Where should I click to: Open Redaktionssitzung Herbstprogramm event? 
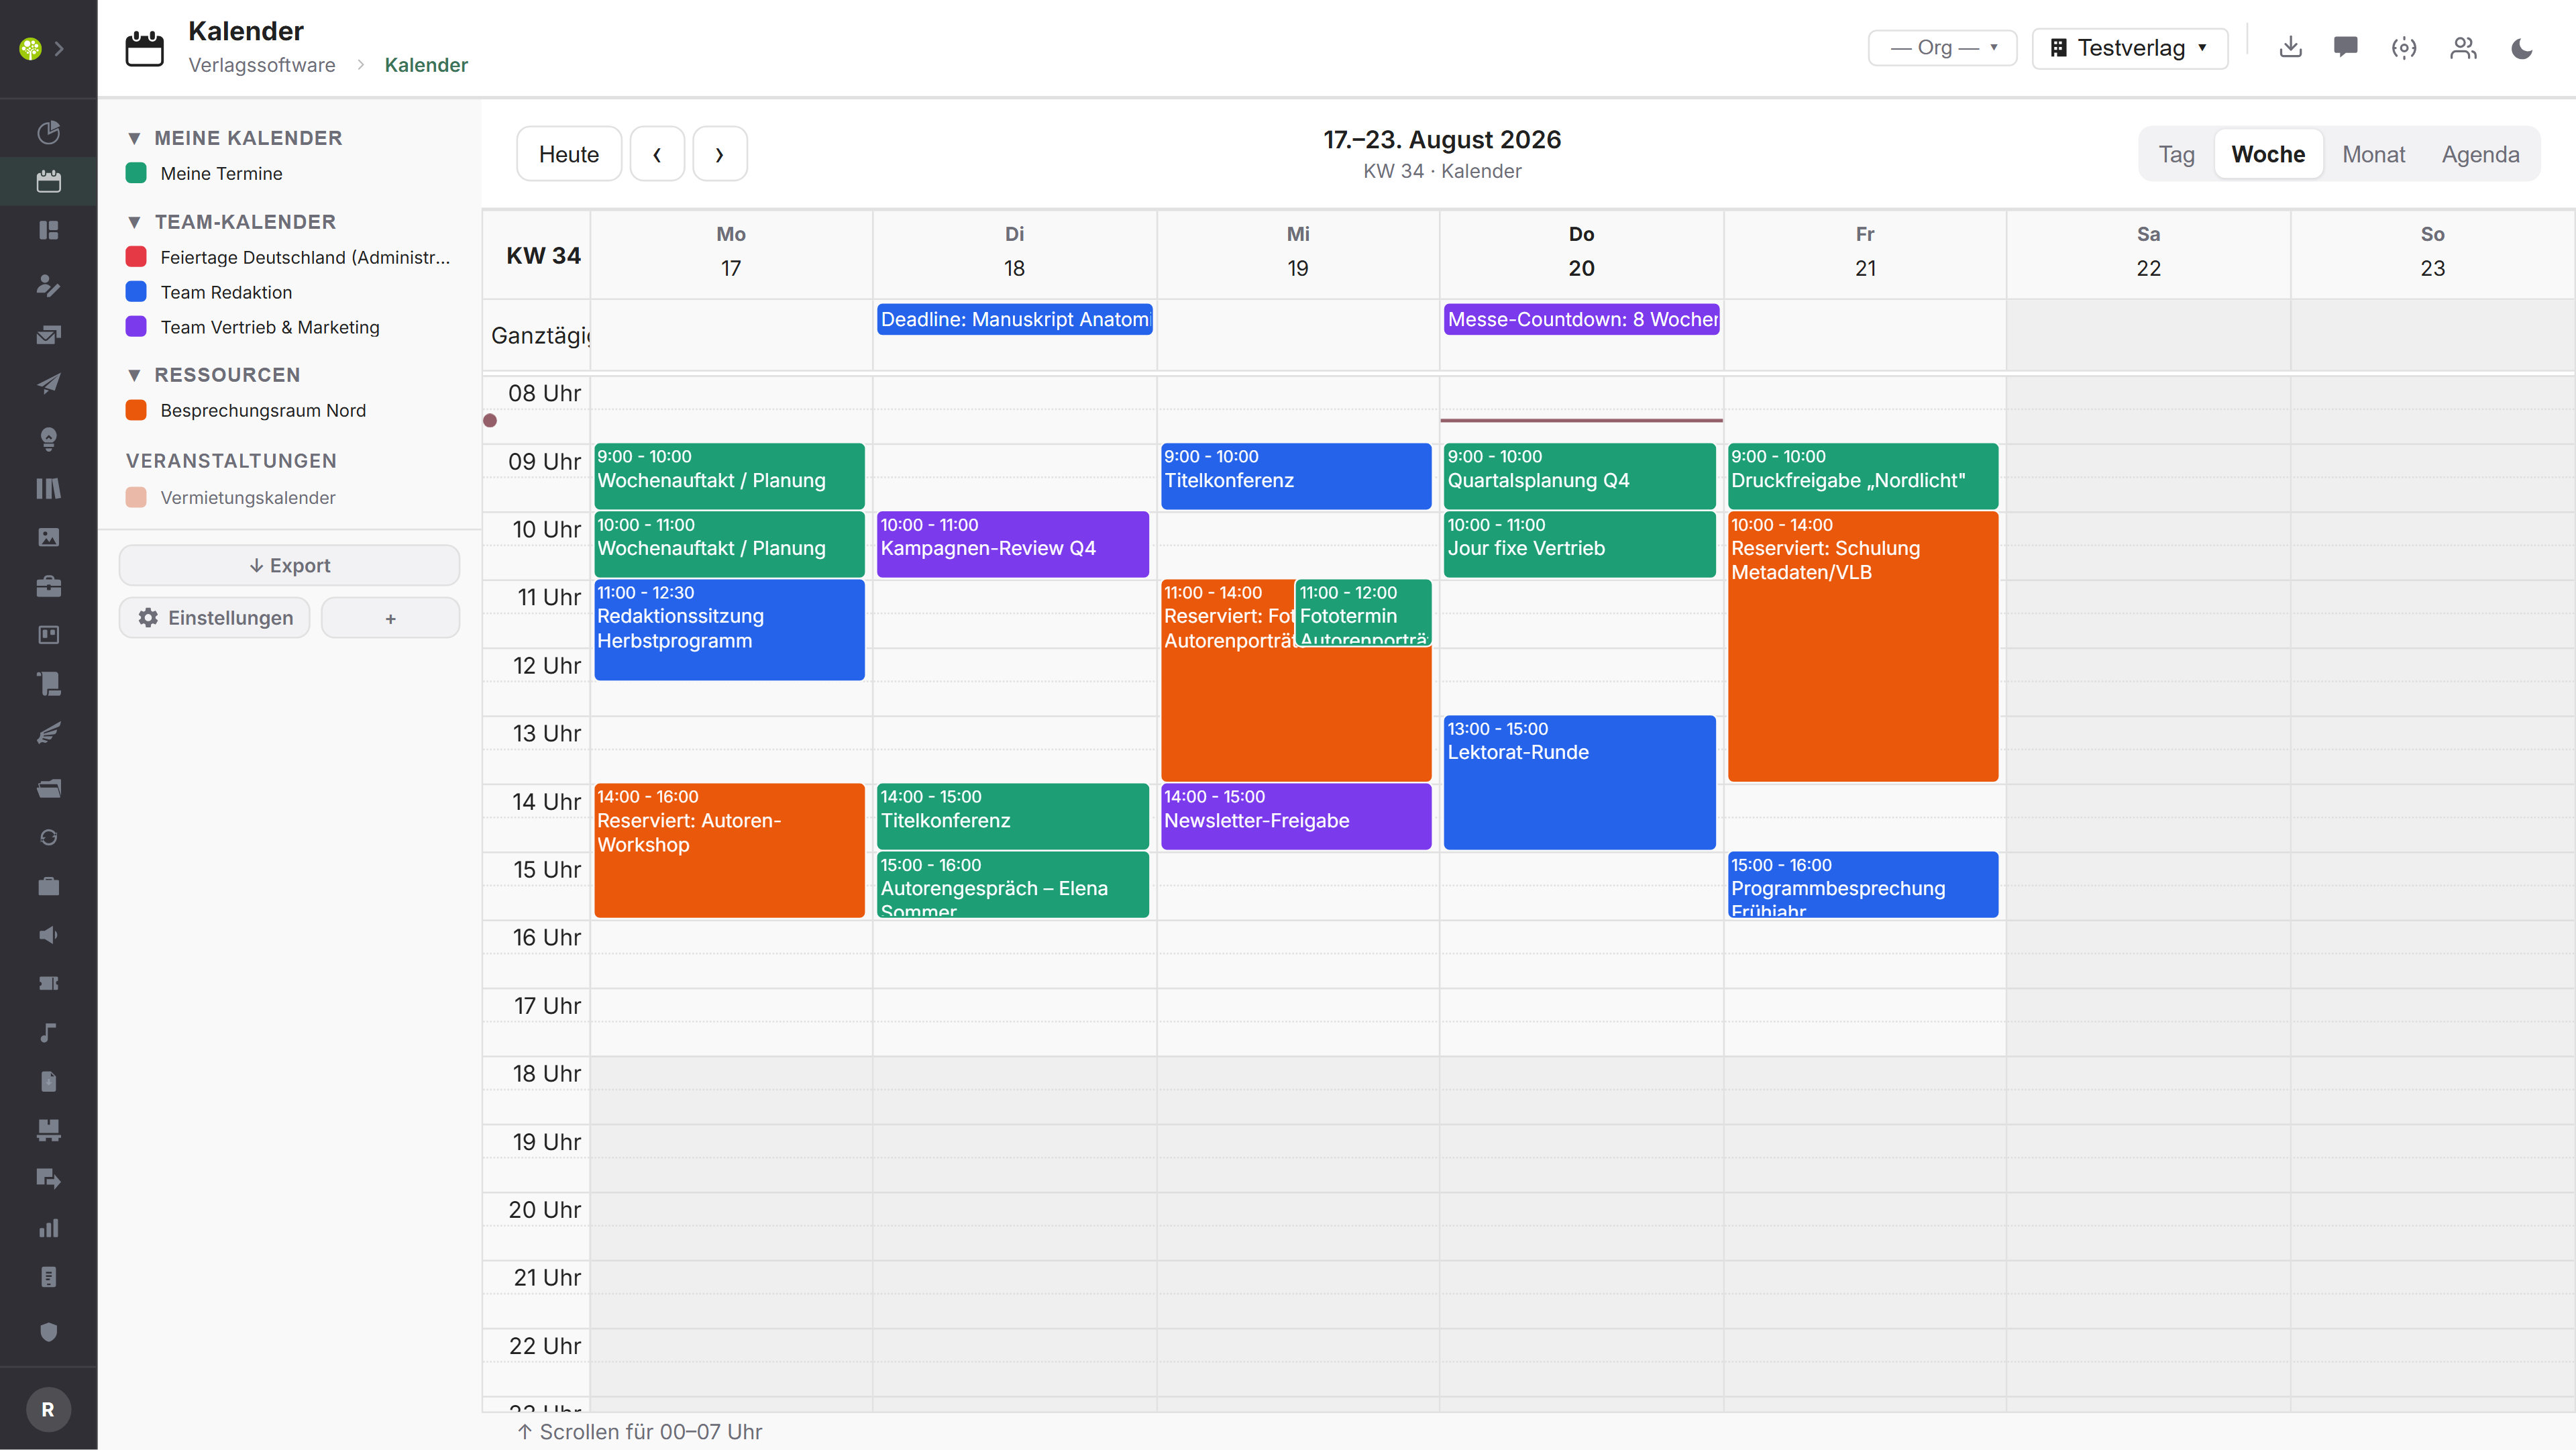[730, 630]
